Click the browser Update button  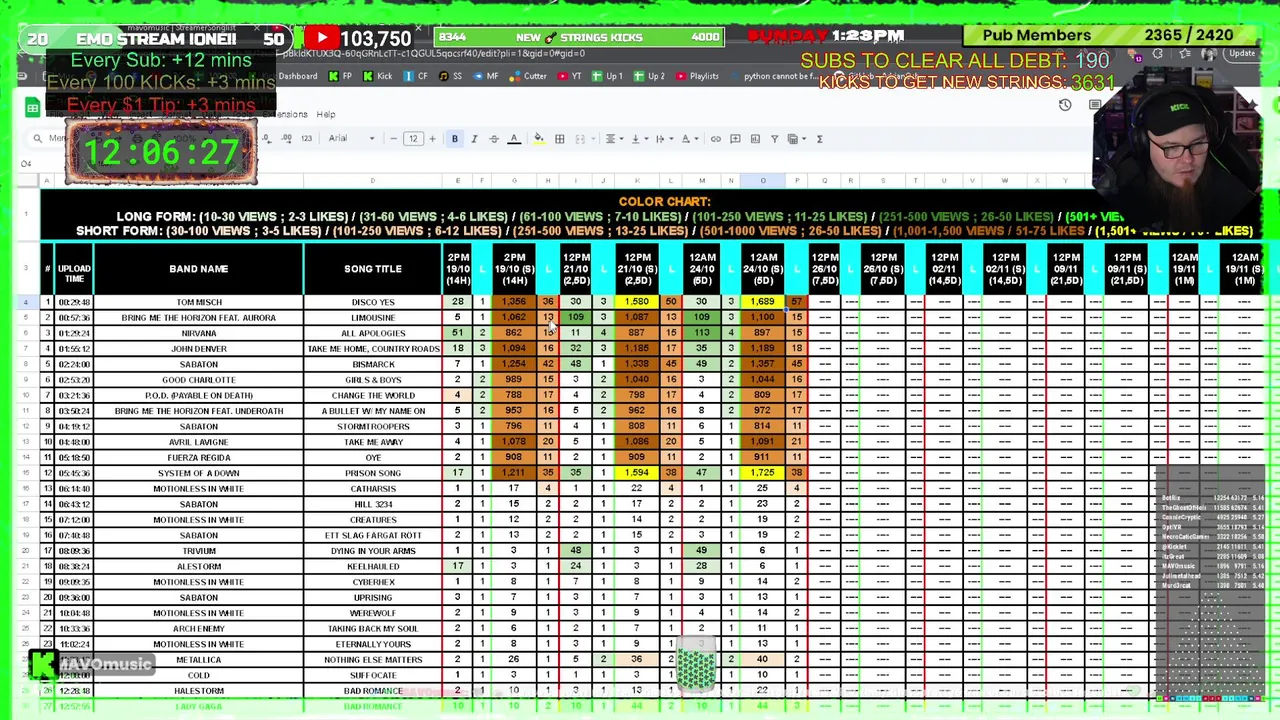(1242, 53)
